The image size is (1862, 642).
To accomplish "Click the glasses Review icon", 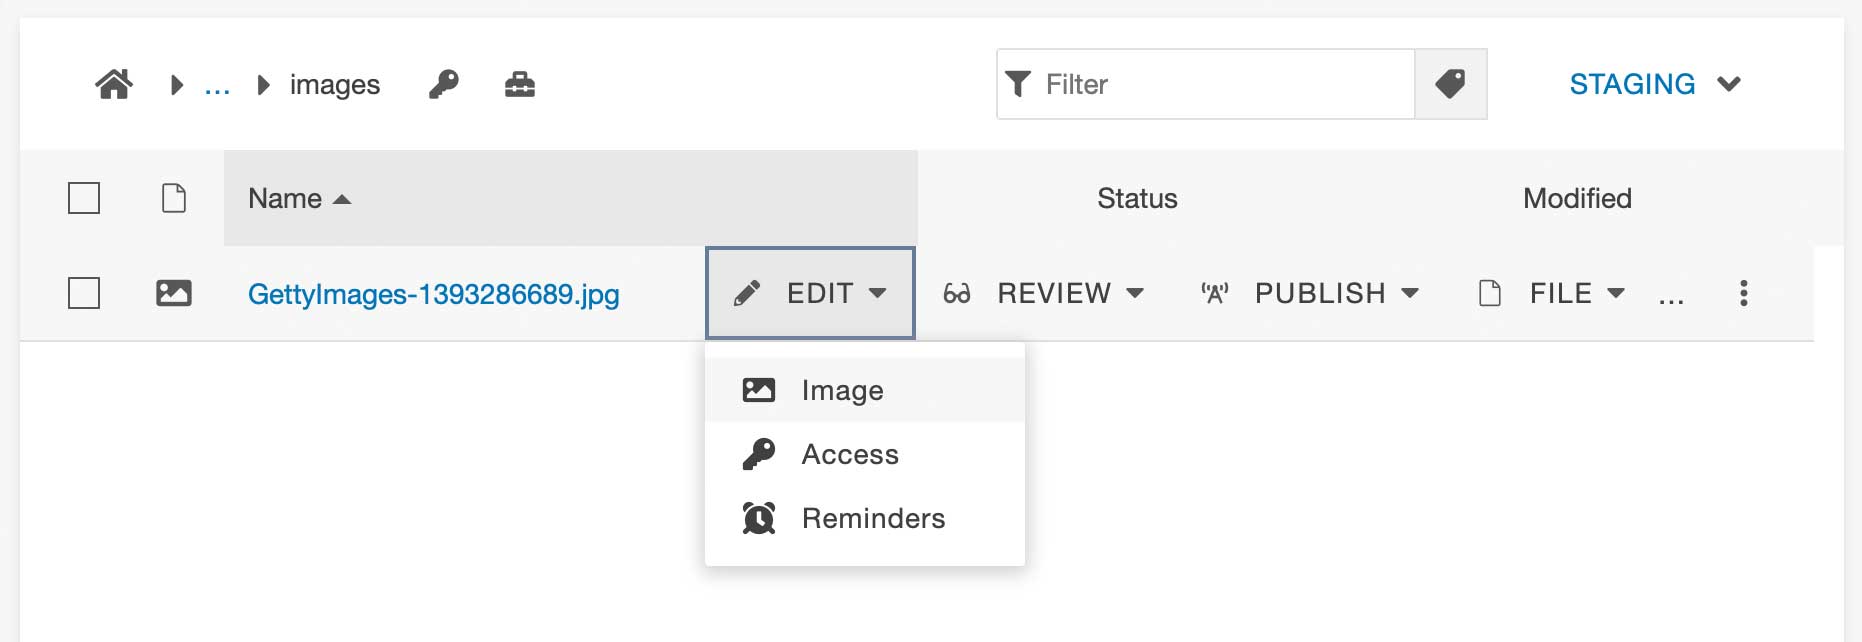I will point(955,293).
